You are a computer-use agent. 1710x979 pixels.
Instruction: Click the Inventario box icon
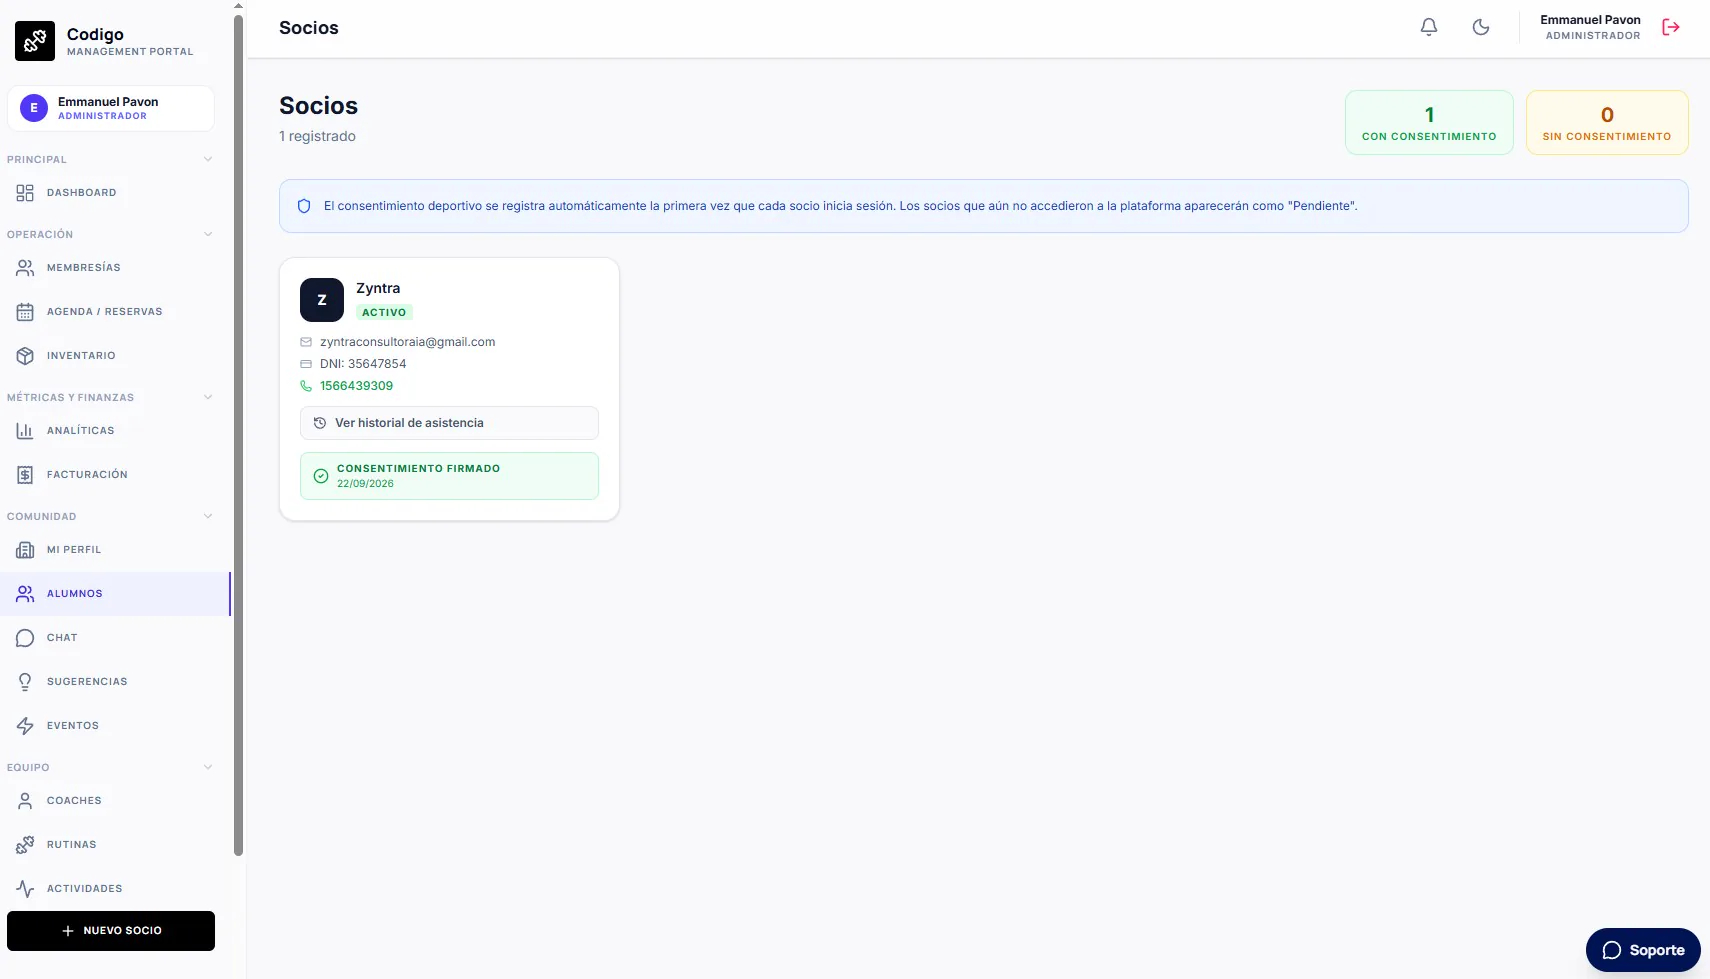25,356
